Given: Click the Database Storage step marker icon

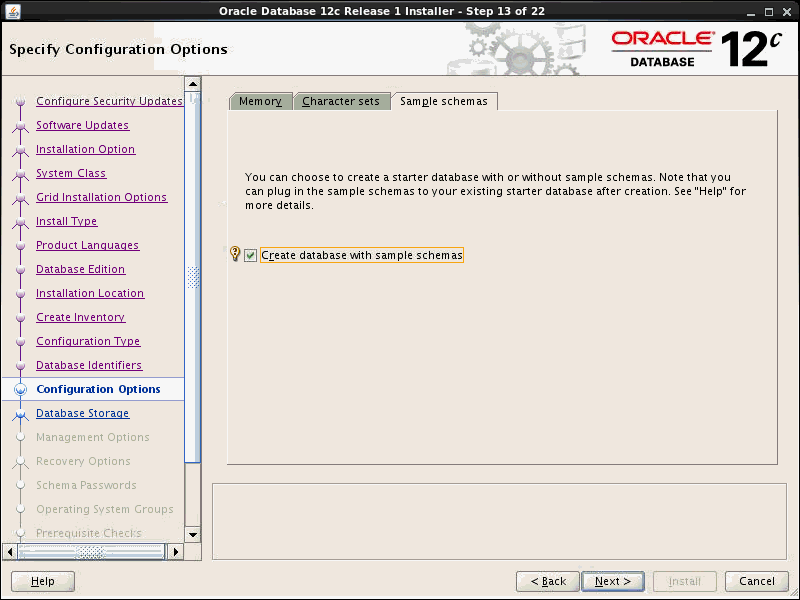Looking at the screenshot, I should coord(21,413).
